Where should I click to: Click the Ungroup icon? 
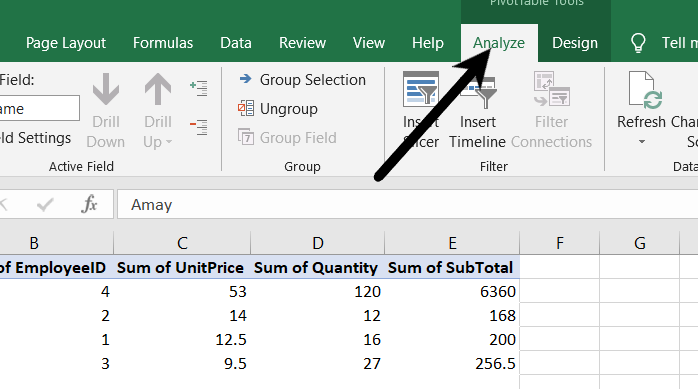(x=246, y=108)
